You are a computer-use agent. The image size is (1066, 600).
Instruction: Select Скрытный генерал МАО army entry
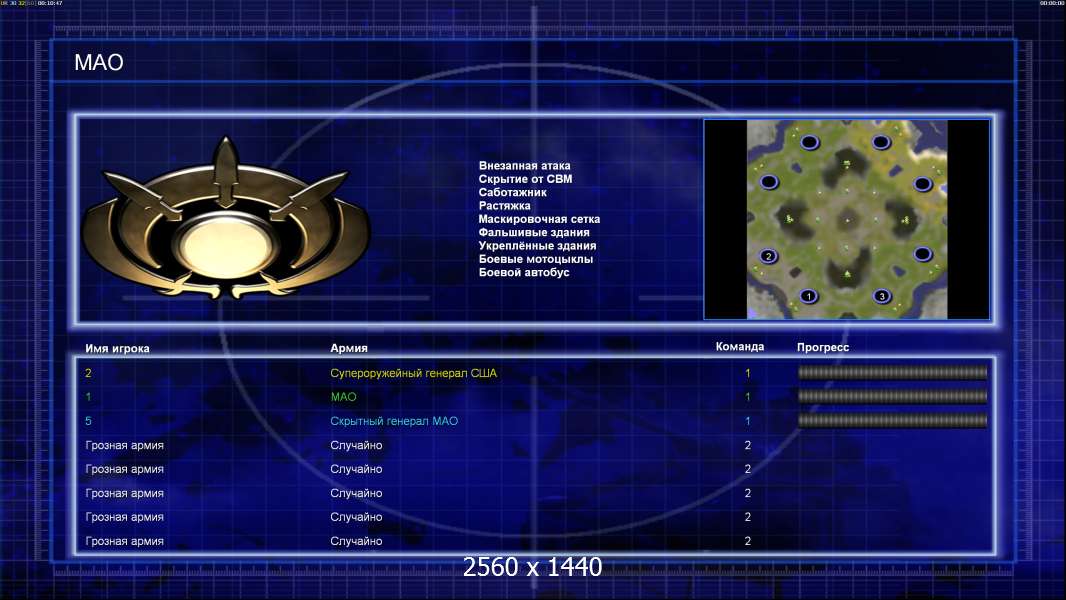(394, 421)
